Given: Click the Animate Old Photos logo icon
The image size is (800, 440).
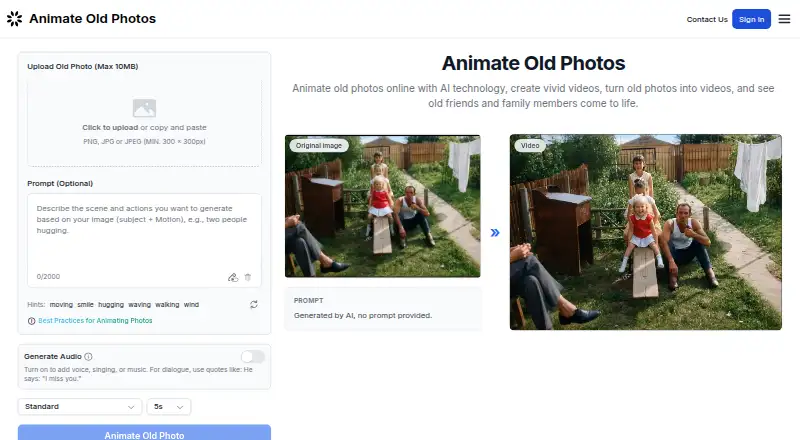Looking at the screenshot, I should click(14, 19).
